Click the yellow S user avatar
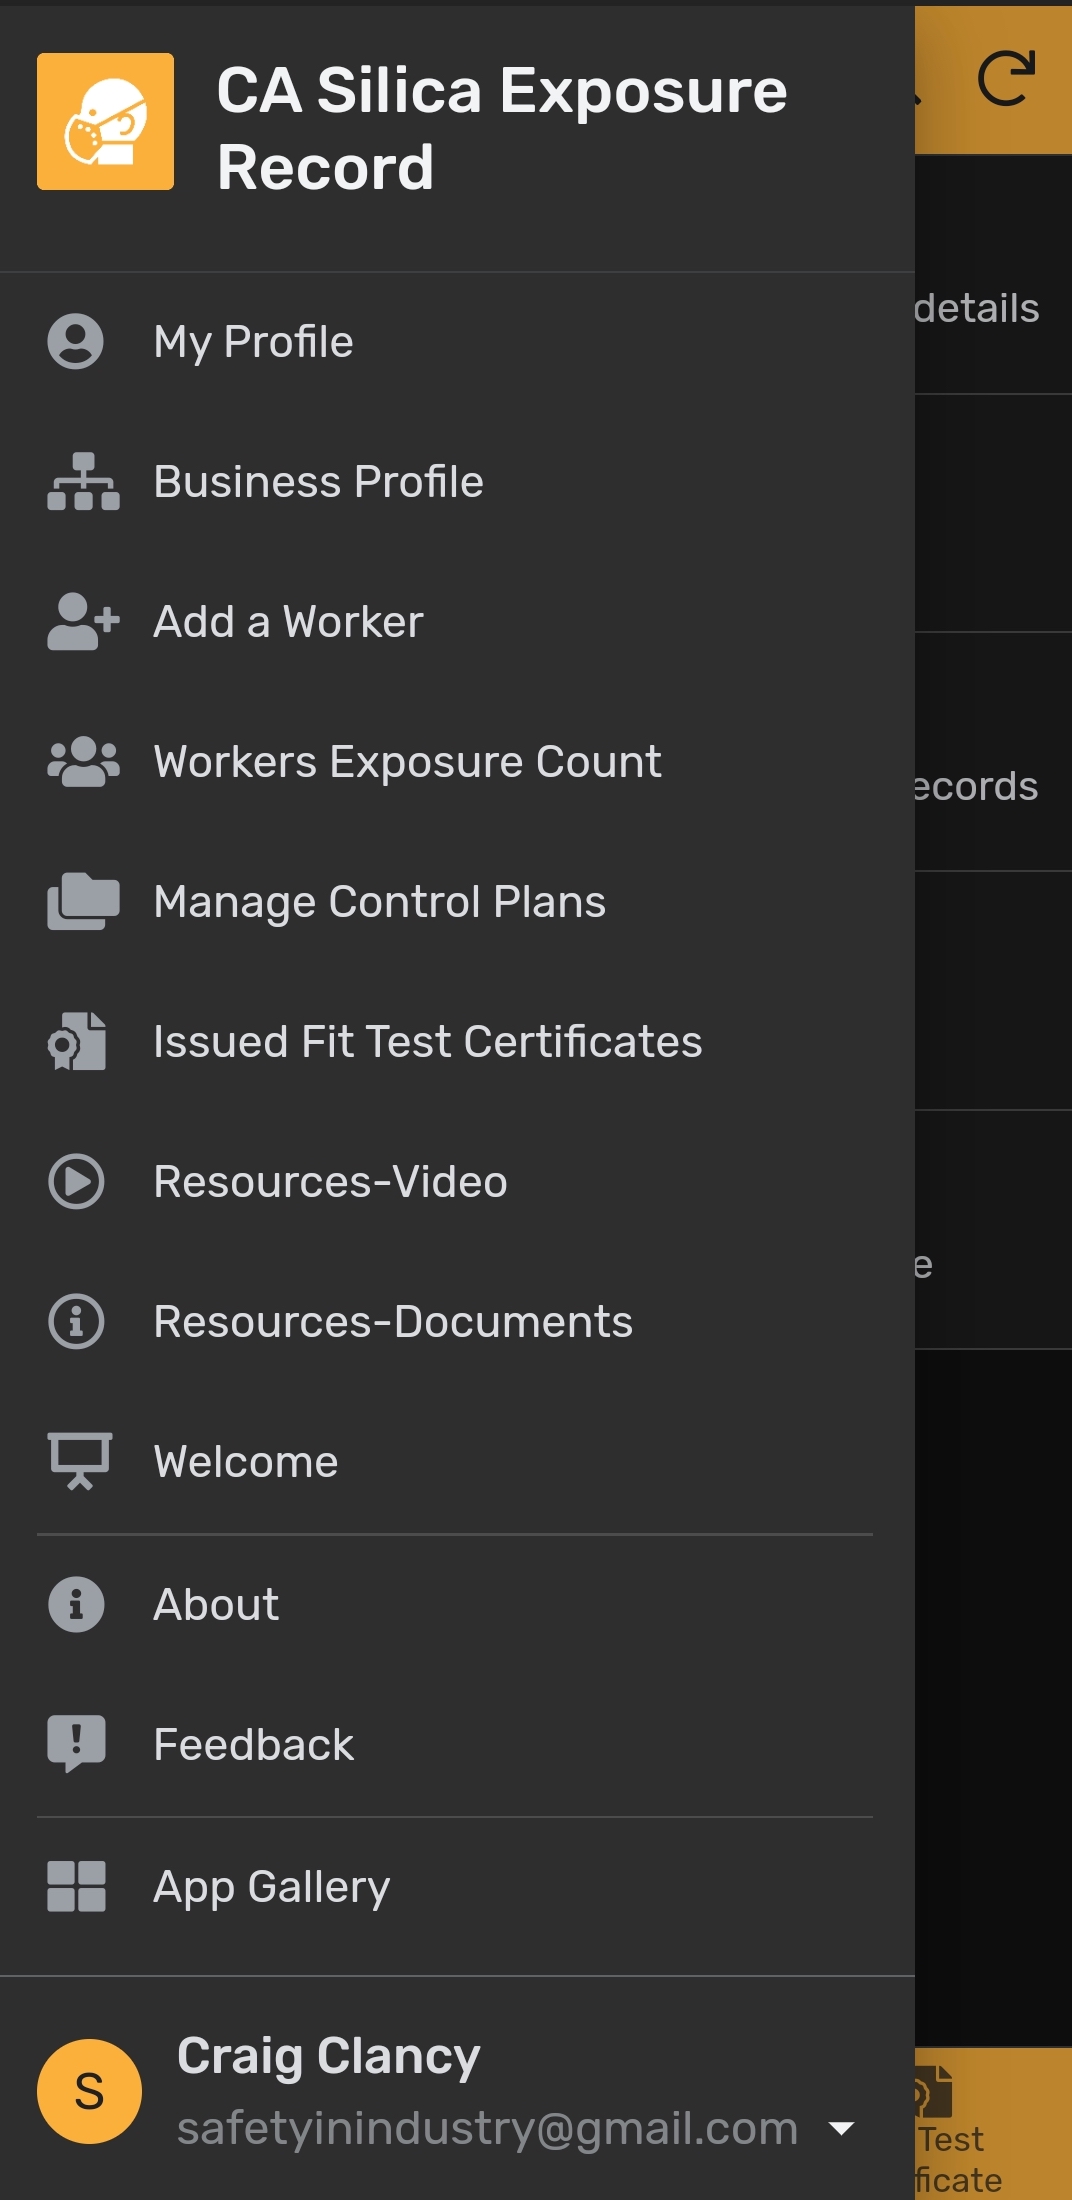Viewport: 1072px width, 2200px height. coord(89,2091)
